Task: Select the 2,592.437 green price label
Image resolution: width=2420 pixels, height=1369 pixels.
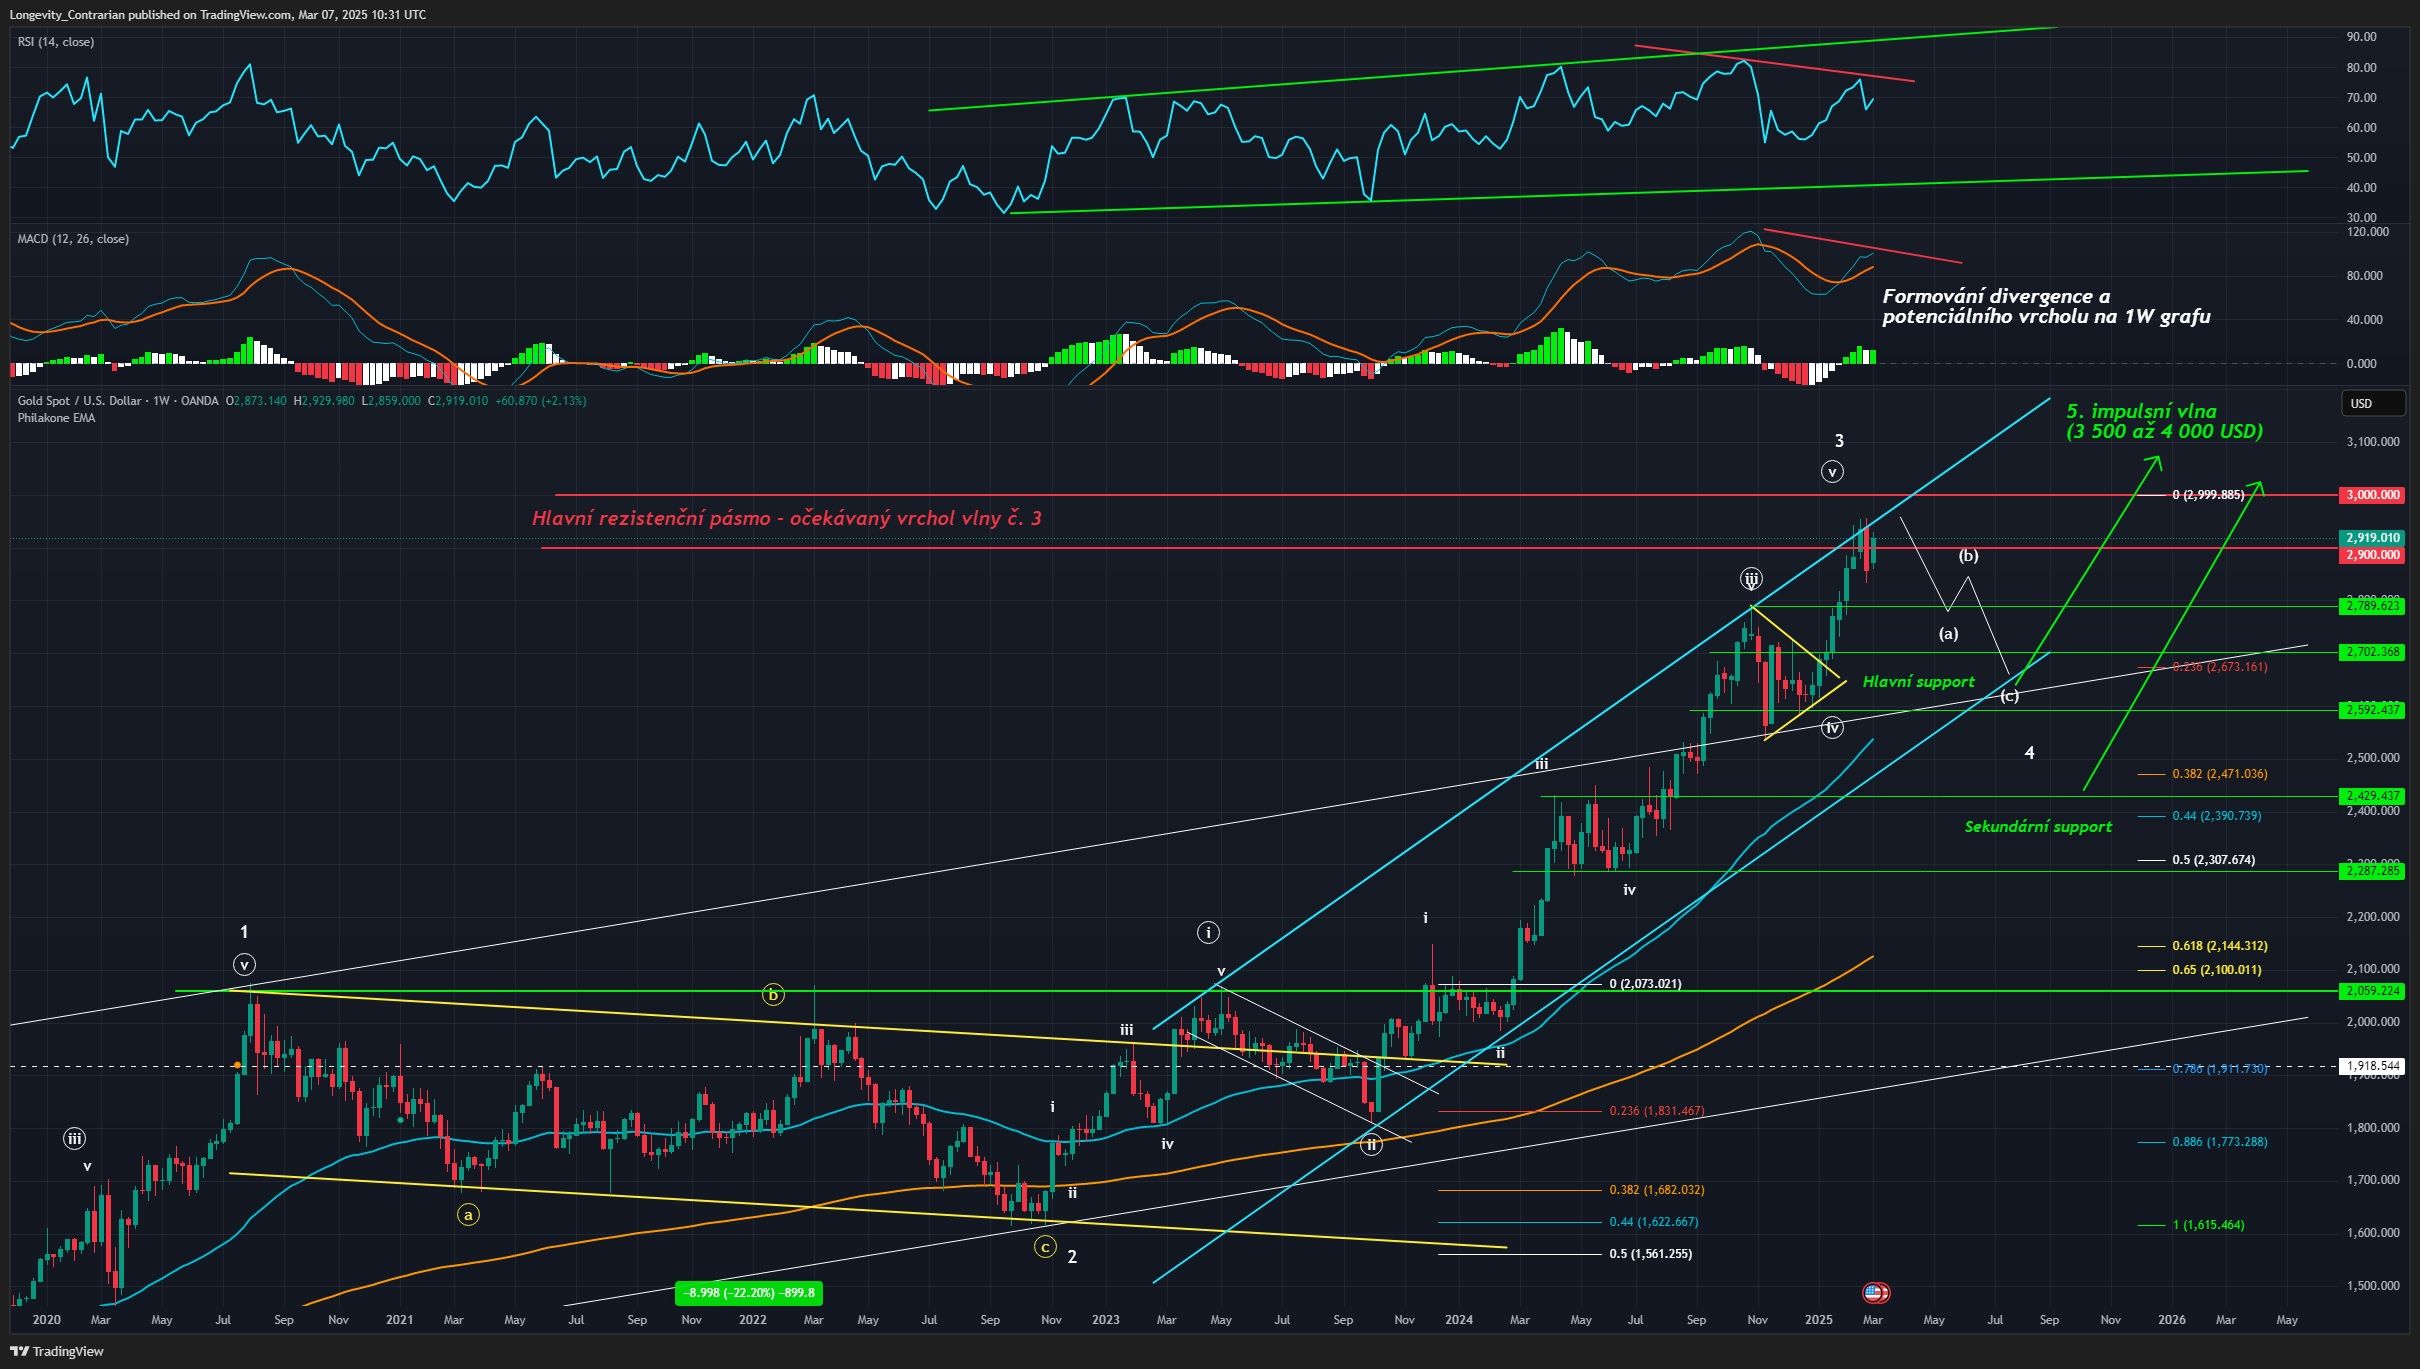Action: (2371, 710)
